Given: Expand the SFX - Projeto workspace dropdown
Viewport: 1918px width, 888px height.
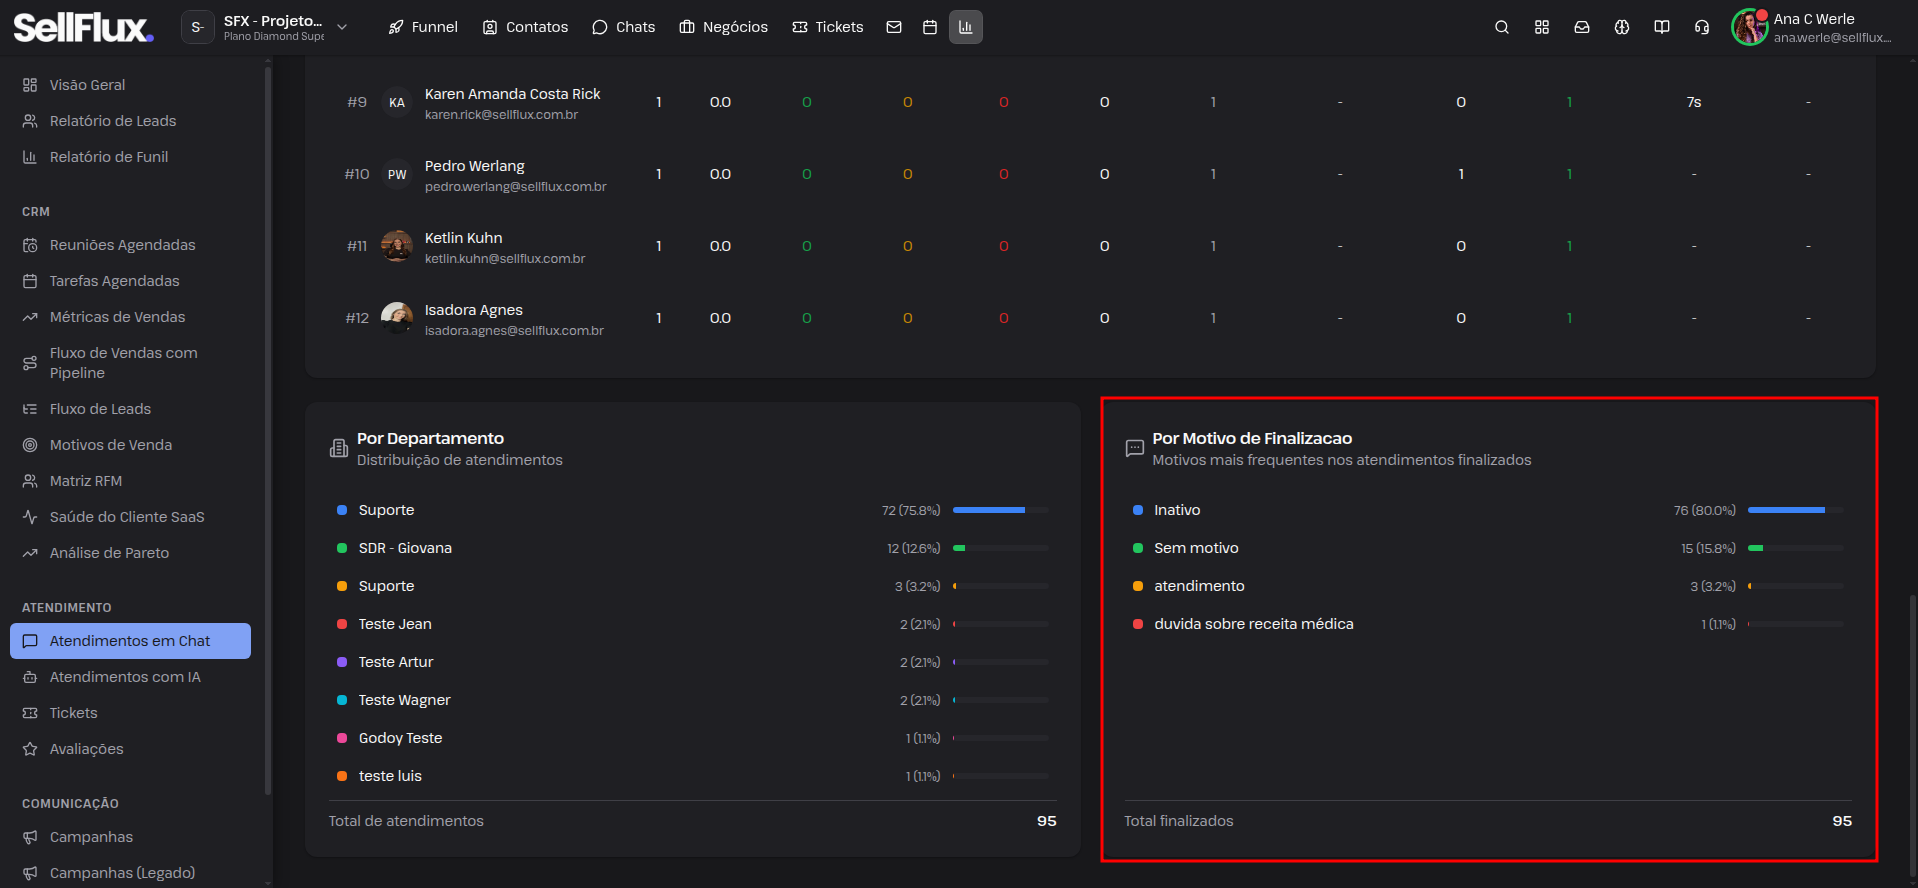Looking at the screenshot, I should click(x=266, y=27).
